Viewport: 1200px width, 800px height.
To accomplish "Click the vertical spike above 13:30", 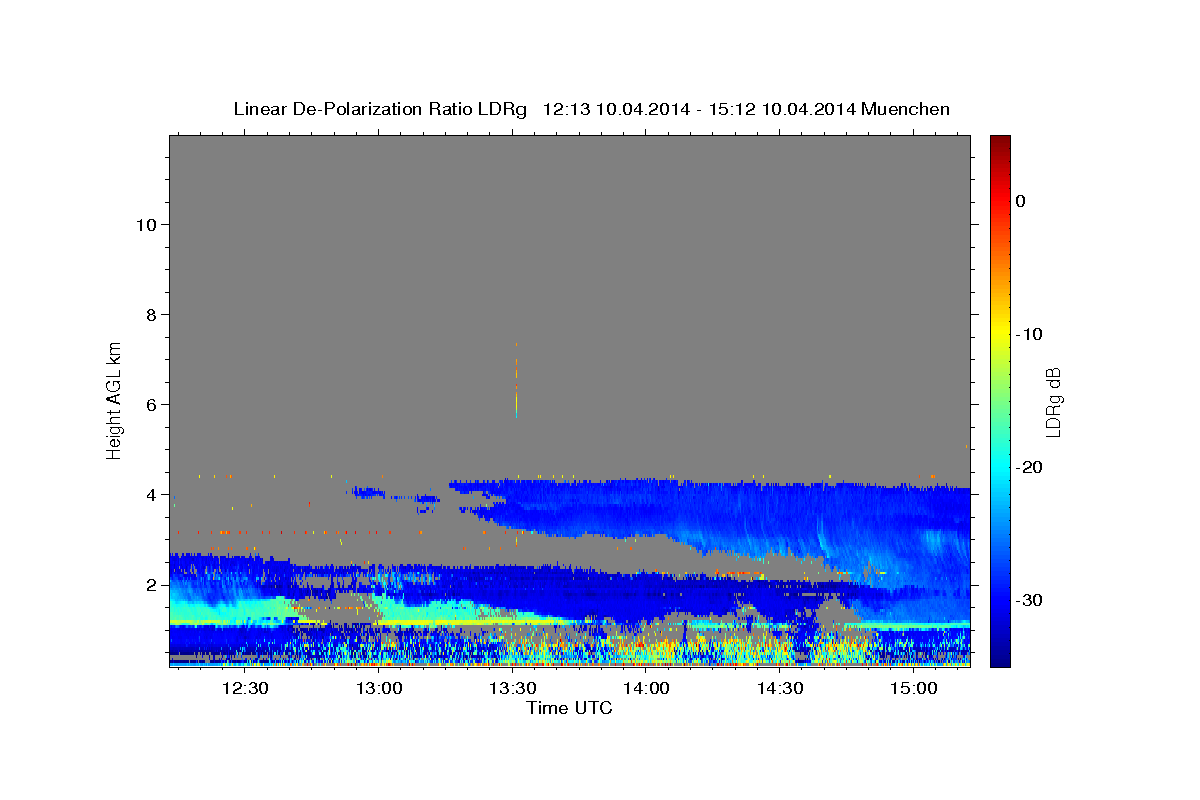I will pos(516,380).
